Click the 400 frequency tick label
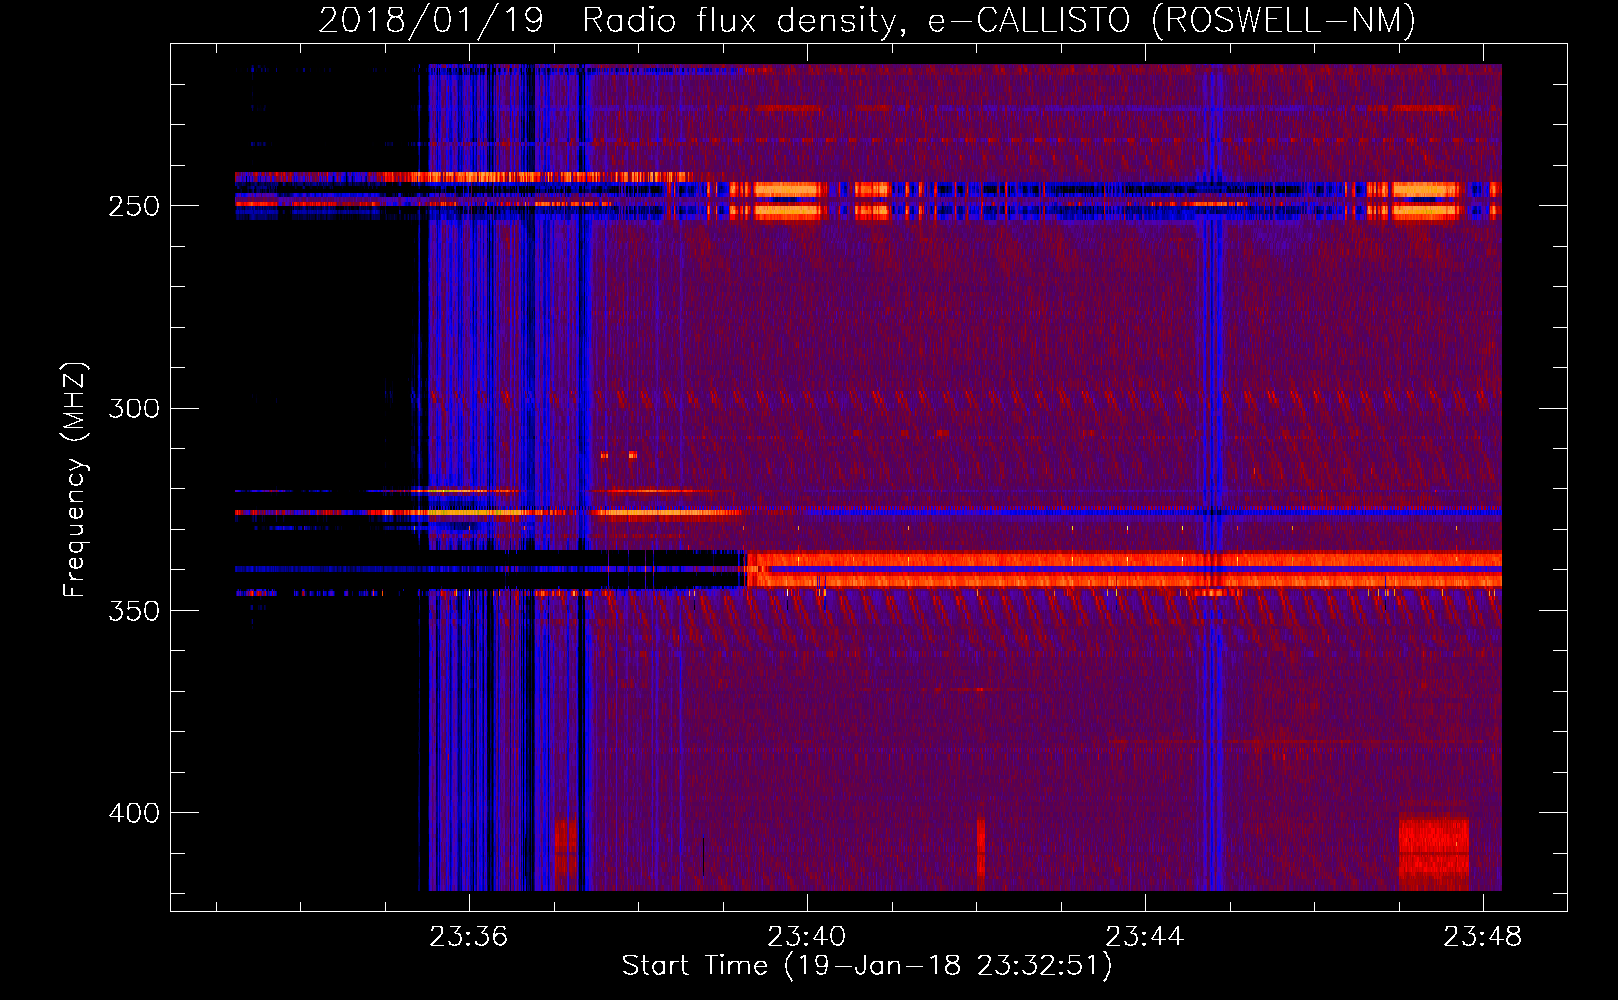The height and width of the screenshot is (1000, 1618). click(134, 813)
